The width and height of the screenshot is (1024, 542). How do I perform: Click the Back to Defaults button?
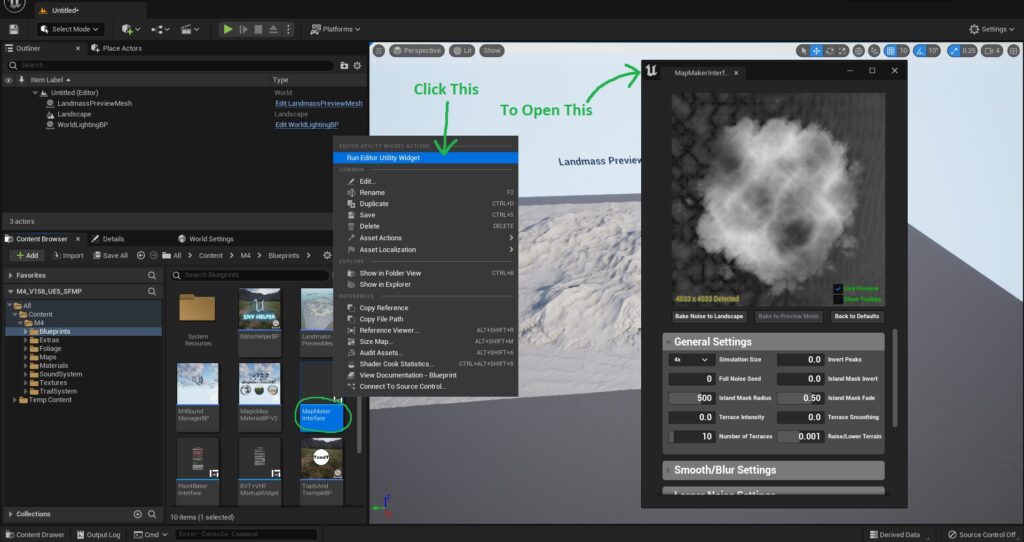(856, 316)
